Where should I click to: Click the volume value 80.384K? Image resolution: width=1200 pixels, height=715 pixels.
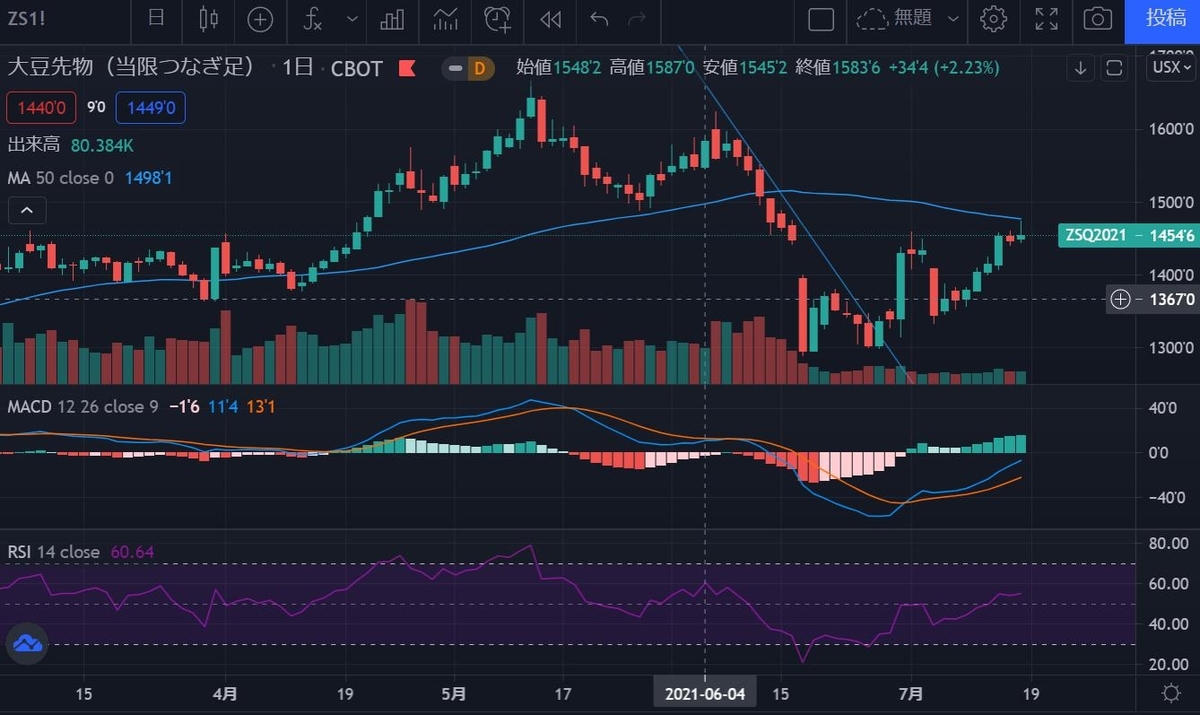102,145
